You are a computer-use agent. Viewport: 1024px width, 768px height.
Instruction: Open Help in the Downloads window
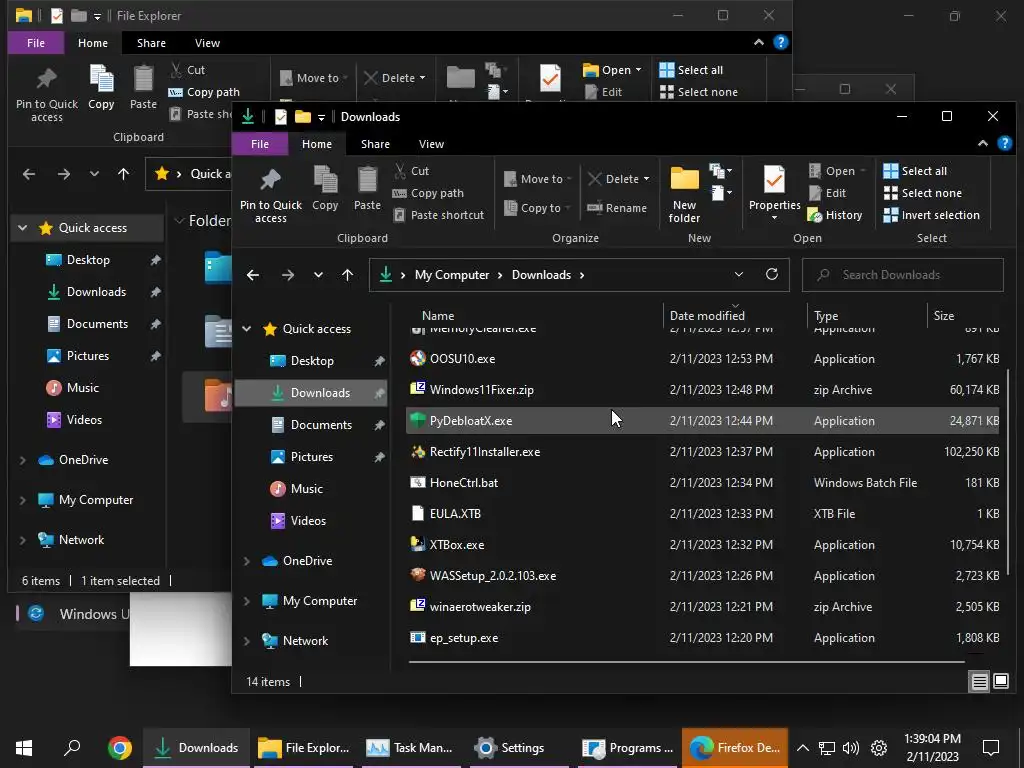click(x=1004, y=144)
